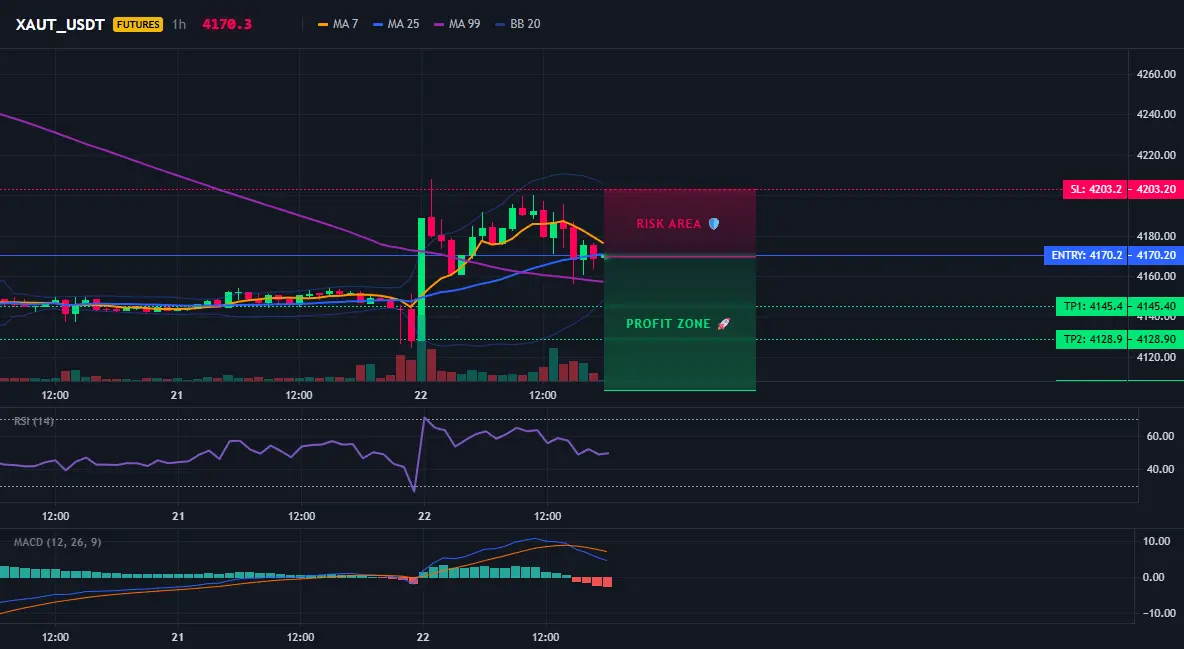1184x649 pixels.
Task: Click the 4260.00 price axis label
Action: point(1156,74)
